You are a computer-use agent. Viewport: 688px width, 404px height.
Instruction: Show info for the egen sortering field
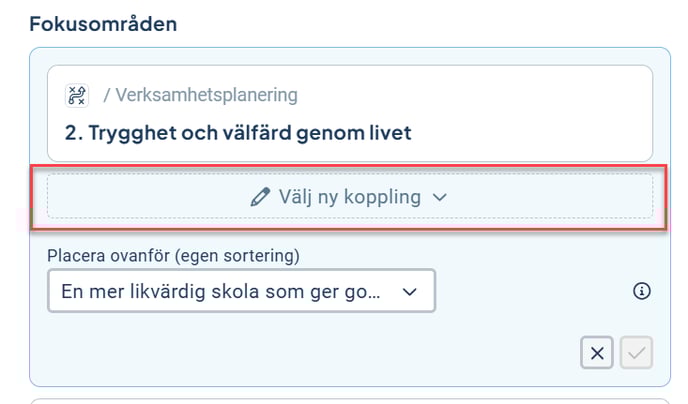click(642, 291)
